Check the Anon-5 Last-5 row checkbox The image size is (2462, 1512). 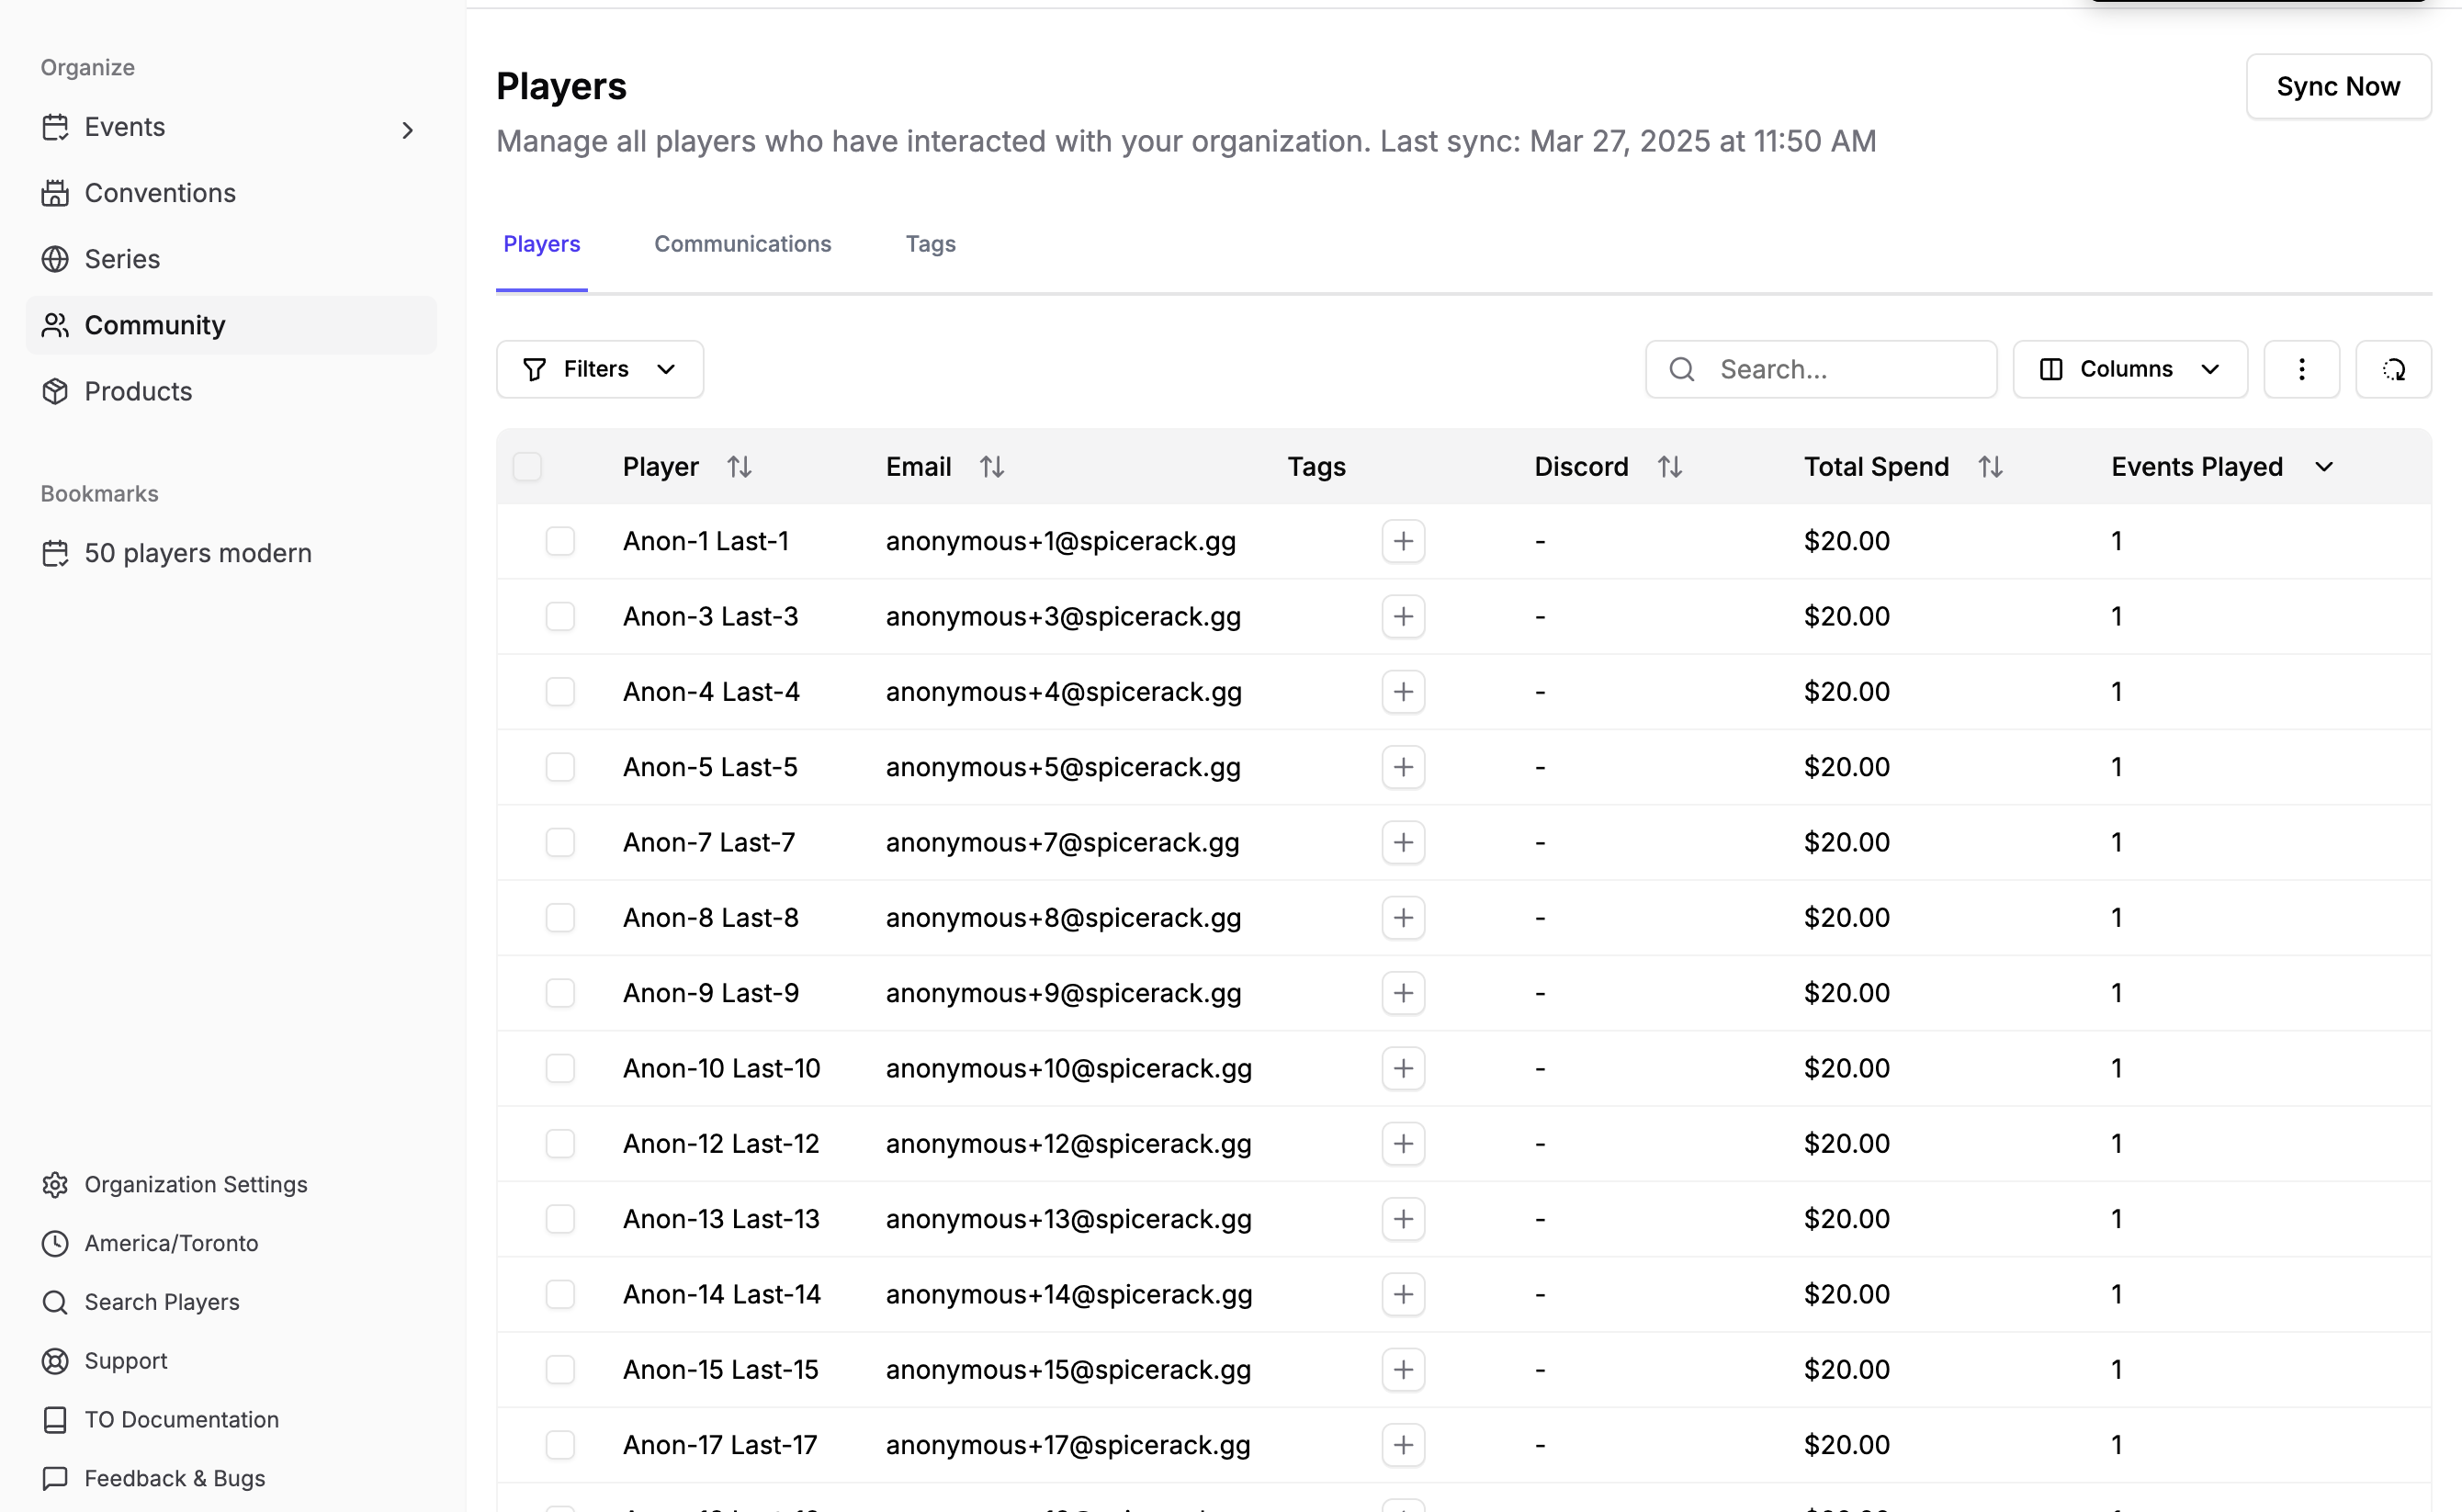click(560, 767)
